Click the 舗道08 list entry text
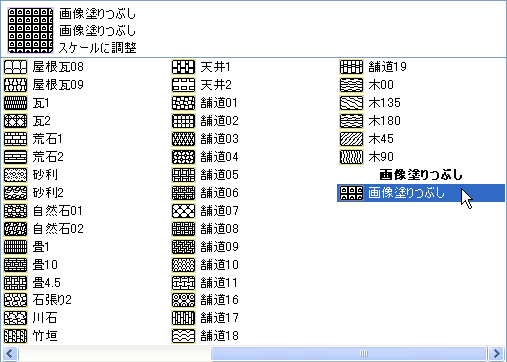Viewport: 507px width, 362px height. click(219, 229)
